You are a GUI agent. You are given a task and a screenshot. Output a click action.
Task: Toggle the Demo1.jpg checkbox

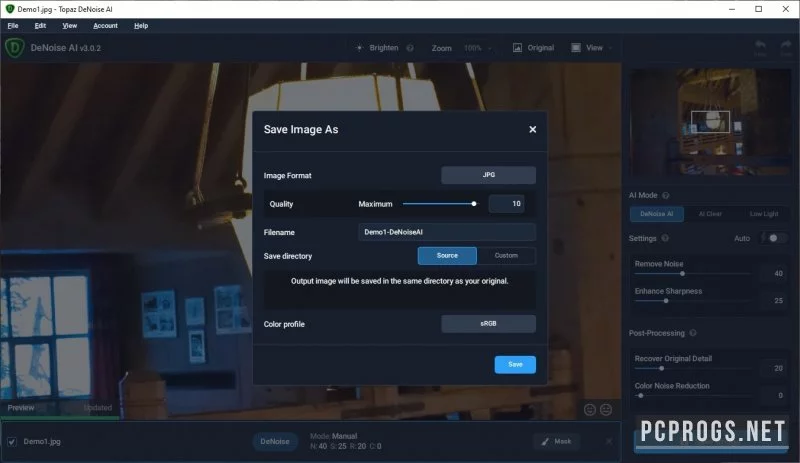pyautogui.click(x=12, y=442)
